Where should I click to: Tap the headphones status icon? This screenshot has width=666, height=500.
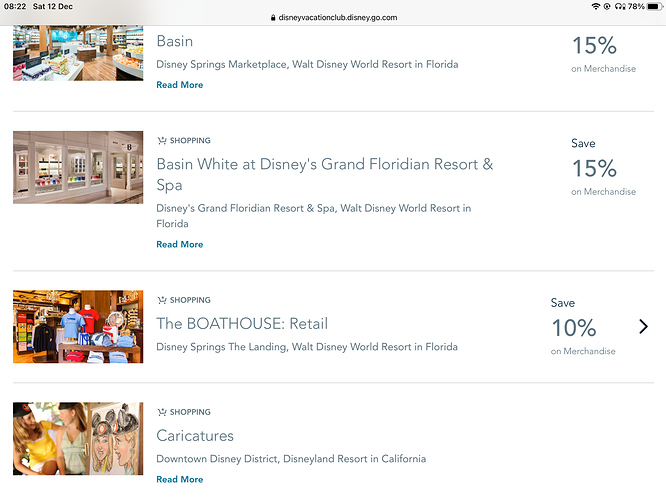(x=620, y=6)
